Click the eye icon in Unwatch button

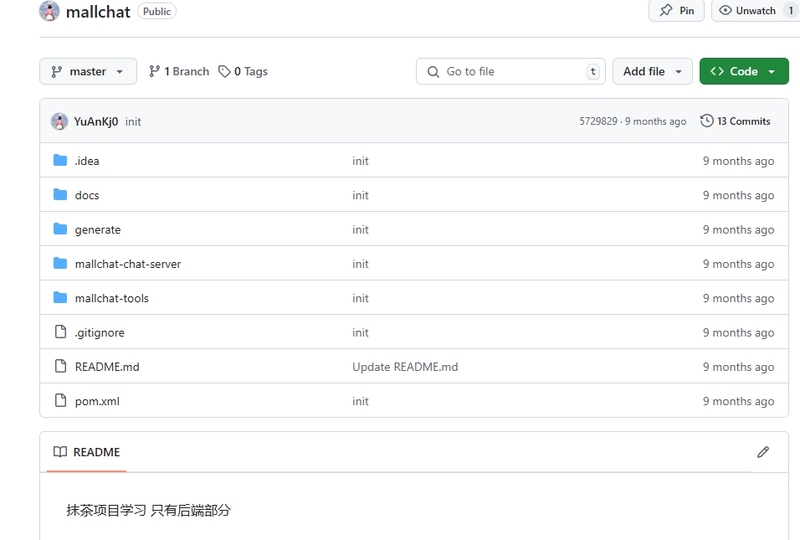(725, 10)
